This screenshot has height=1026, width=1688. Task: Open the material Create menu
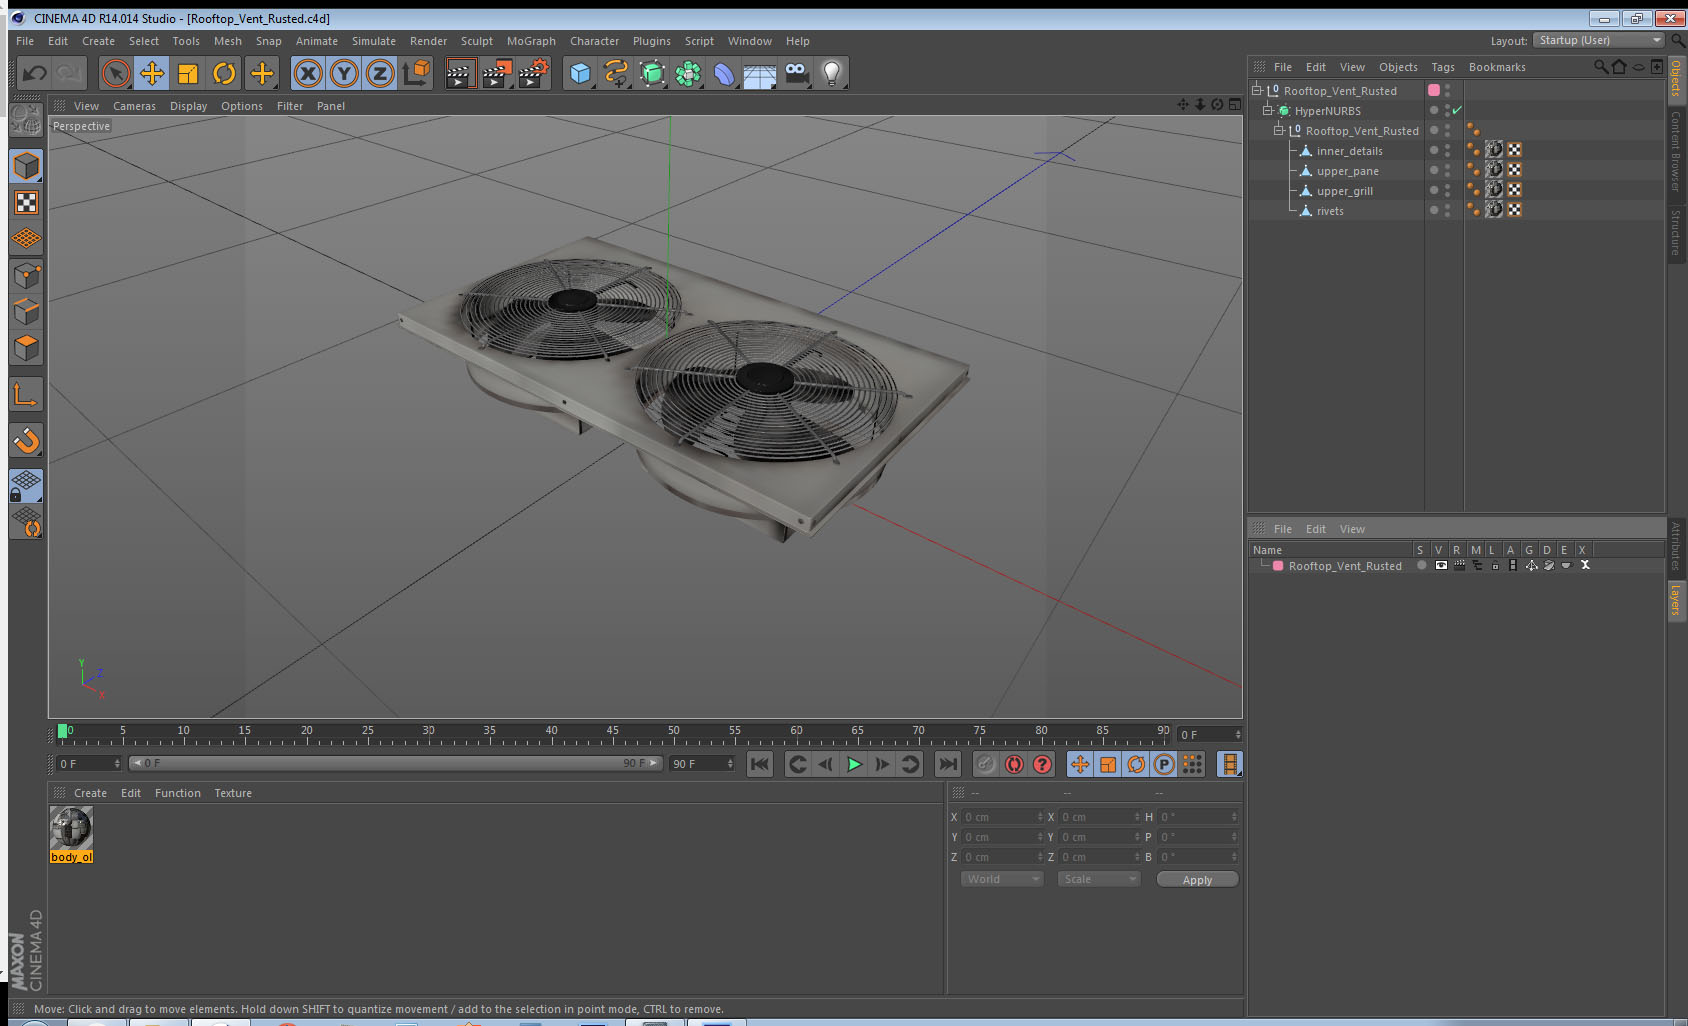tap(90, 793)
